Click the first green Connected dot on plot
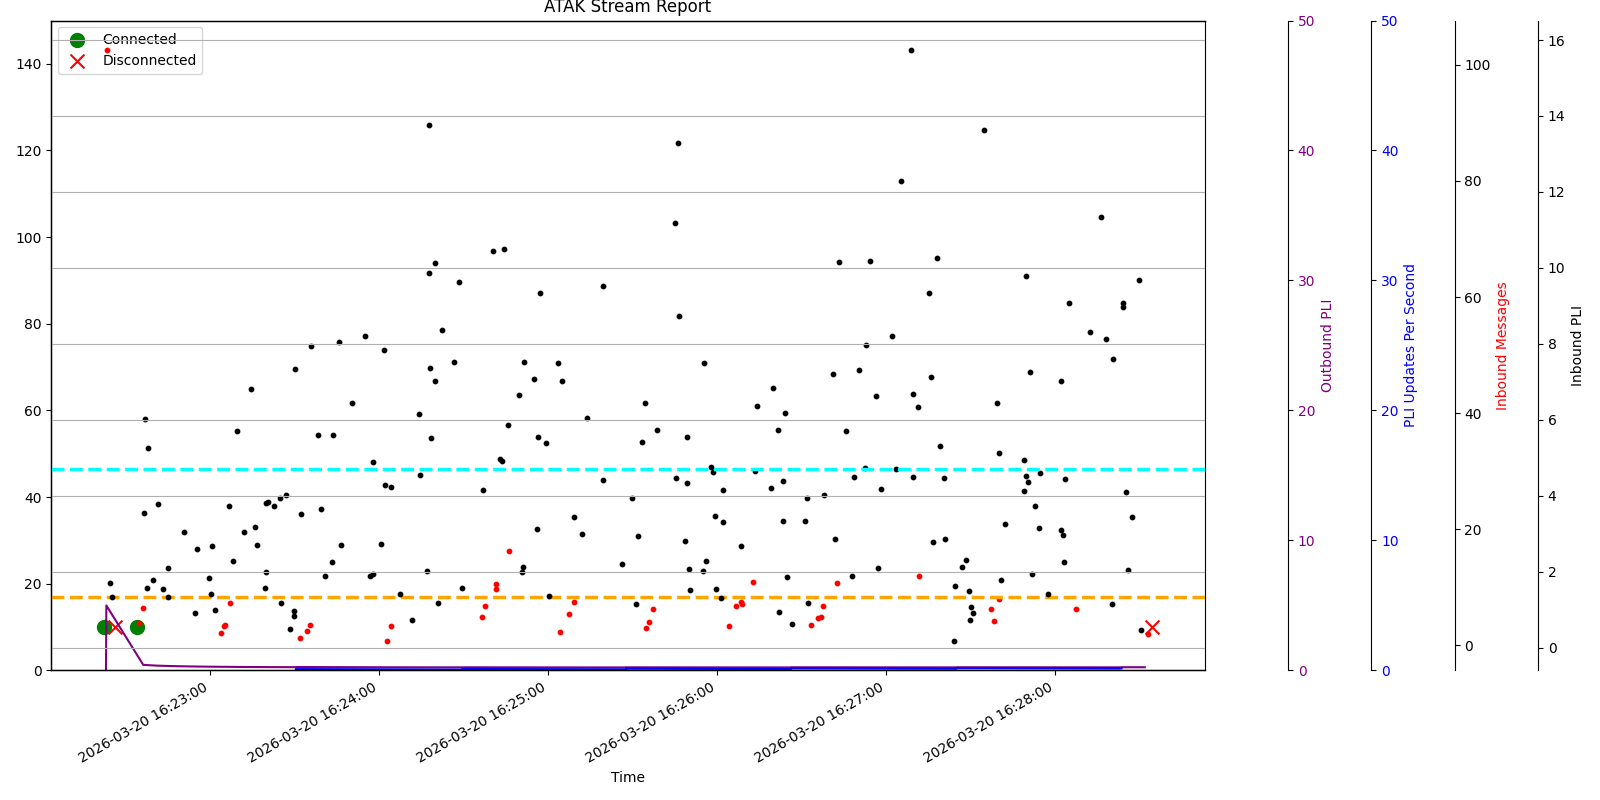1600x800 pixels. tap(104, 627)
